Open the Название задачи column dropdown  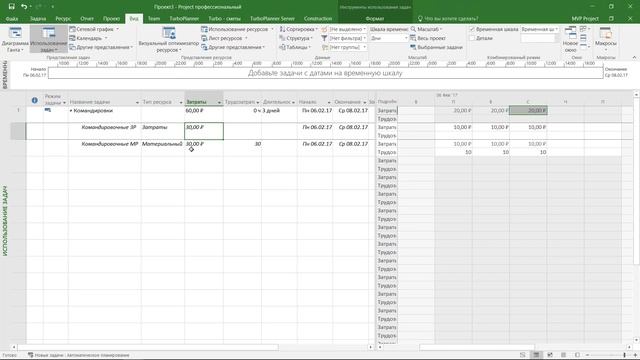coord(137,102)
